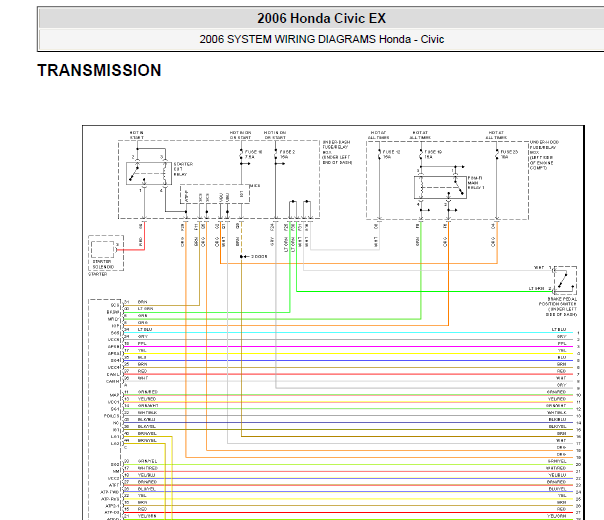The width and height of the screenshot is (604, 520).
Task: Click the "2006 Honda Civic EX" title
Action: pyautogui.click(x=321, y=18)
